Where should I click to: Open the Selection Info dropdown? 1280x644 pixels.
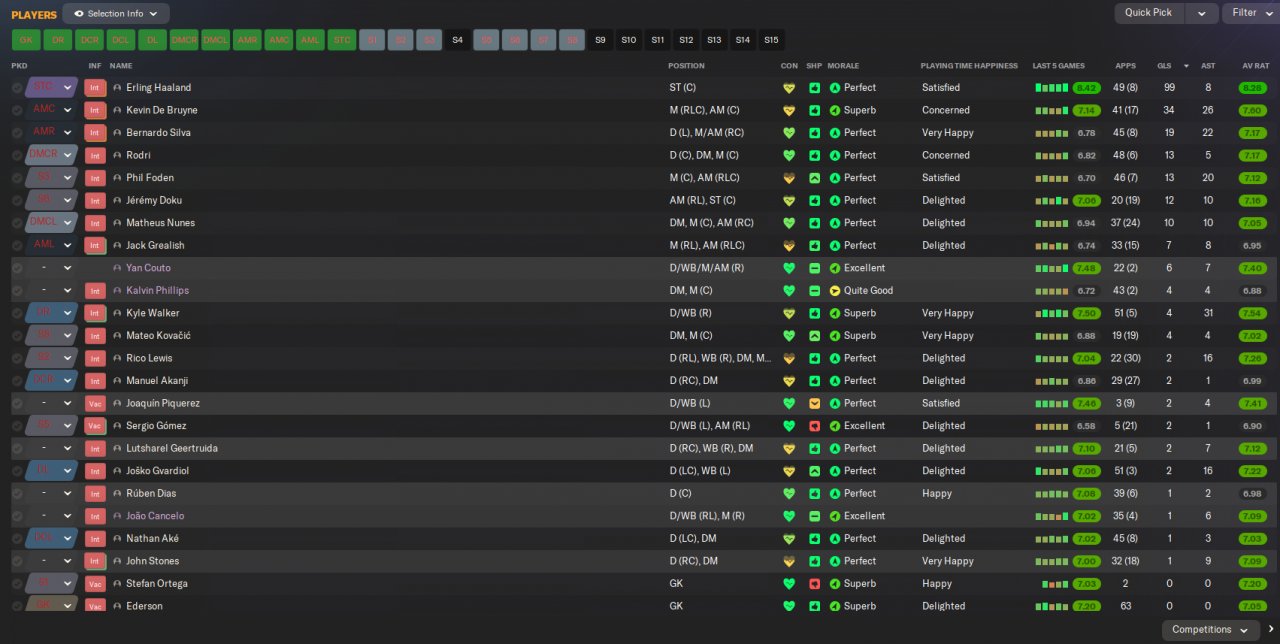click(x=116, y=14)
